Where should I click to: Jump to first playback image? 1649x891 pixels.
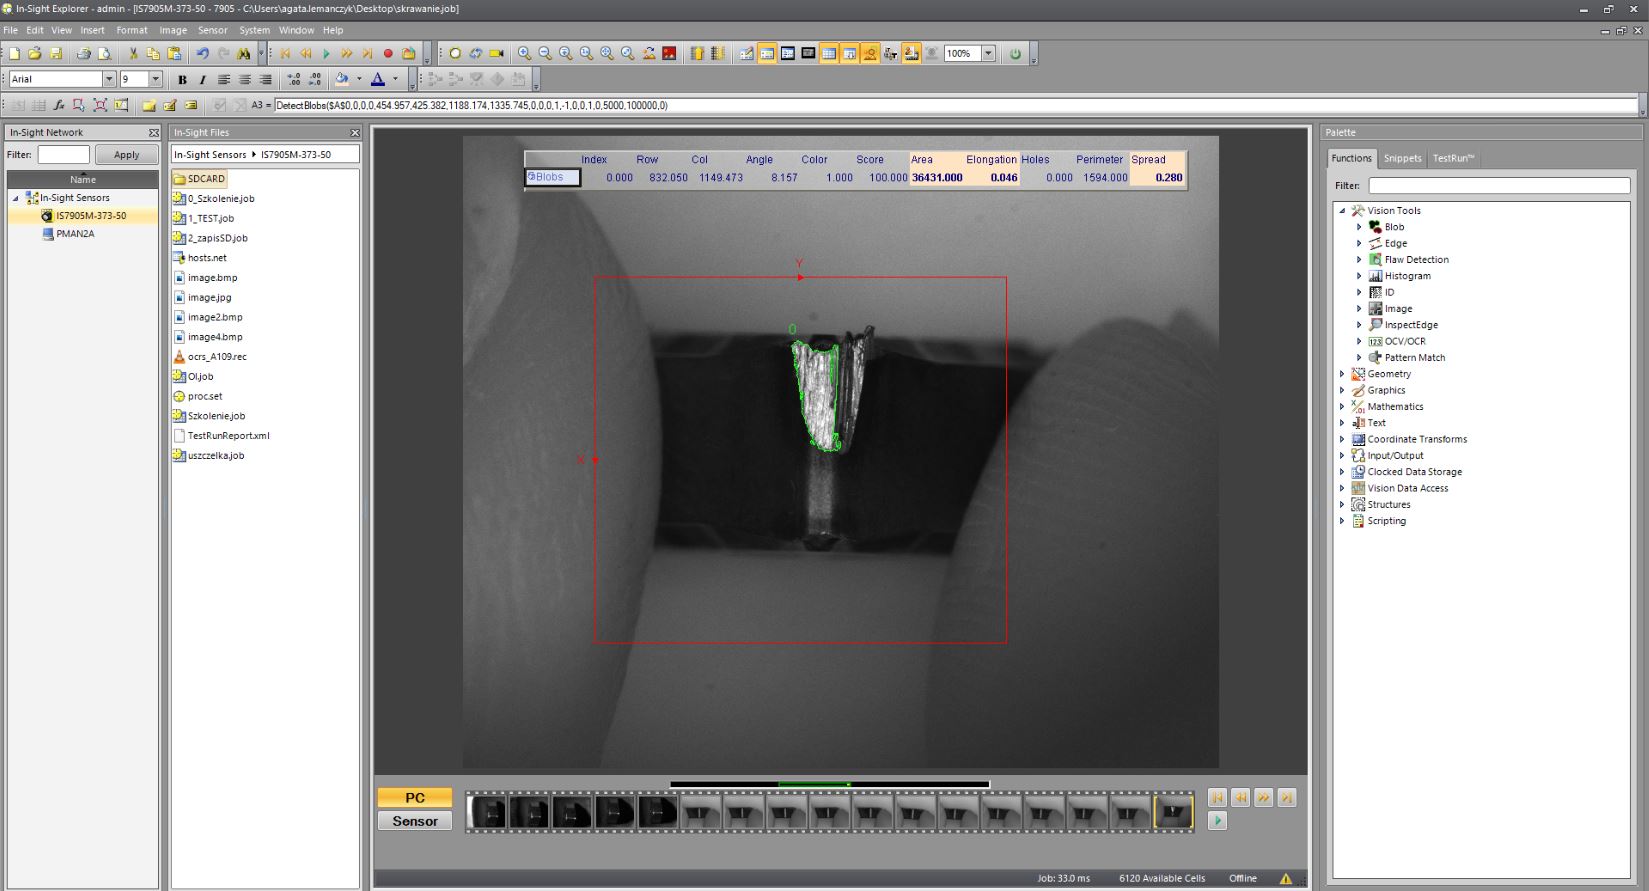point(285,54)
